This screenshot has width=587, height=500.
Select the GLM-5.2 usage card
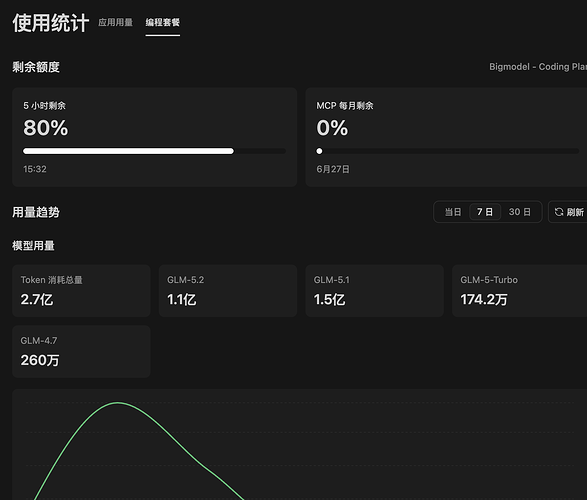pyautogui.click(x=228, y=291)
